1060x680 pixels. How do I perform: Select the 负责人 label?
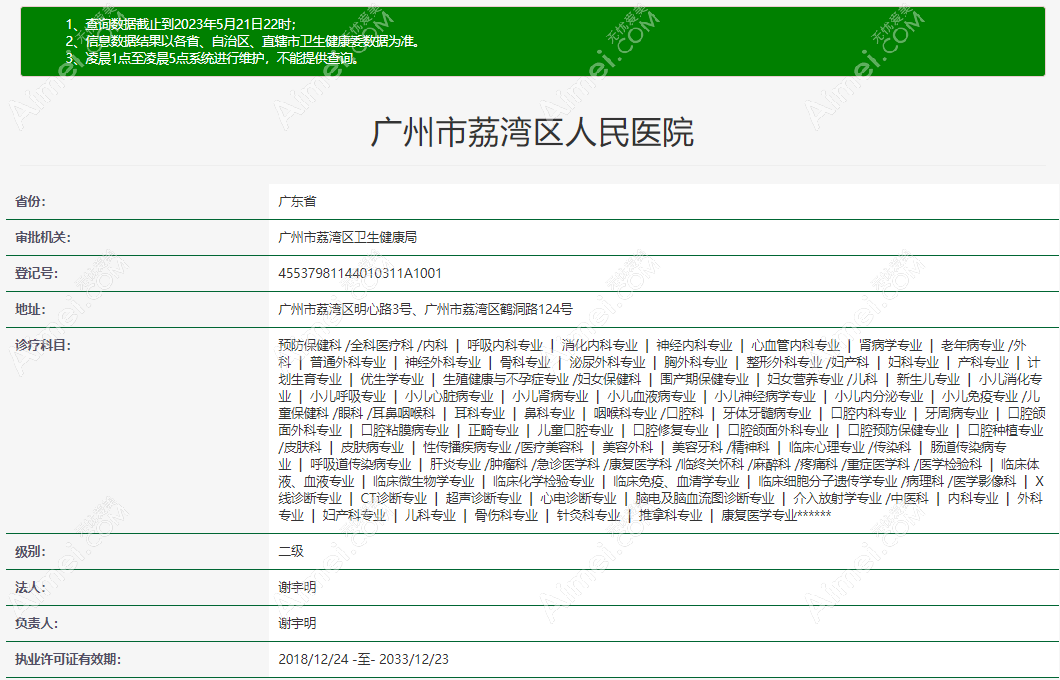(37, 623)
